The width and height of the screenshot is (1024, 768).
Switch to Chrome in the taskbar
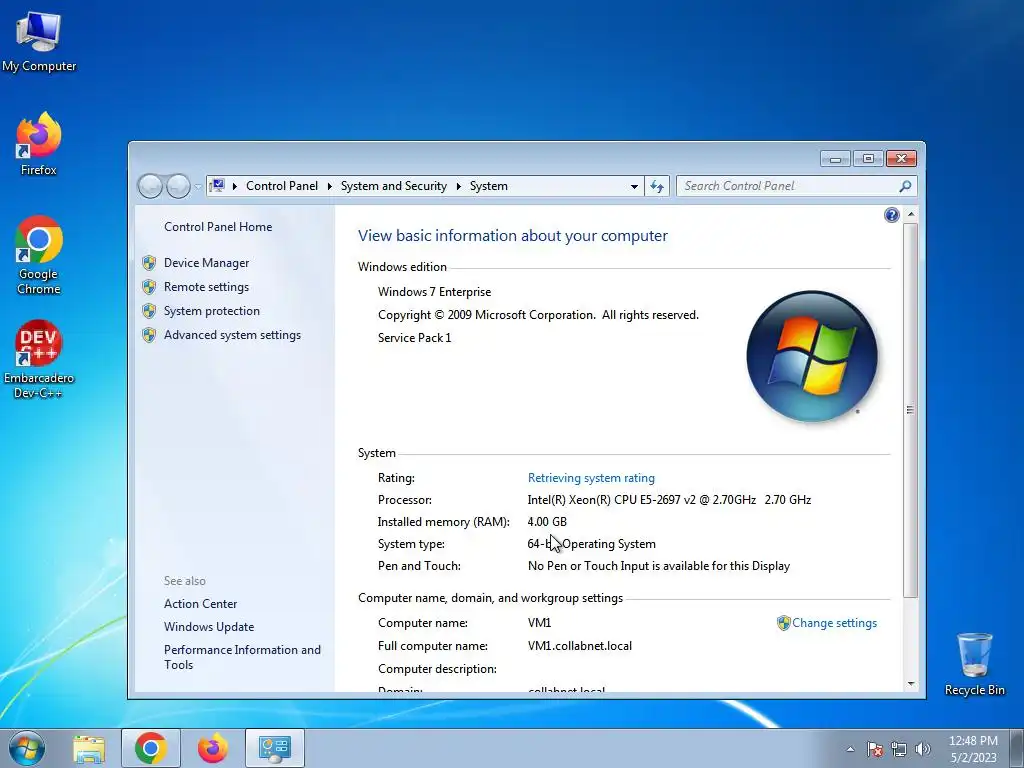pyautogui.click(x=151, y=748)
